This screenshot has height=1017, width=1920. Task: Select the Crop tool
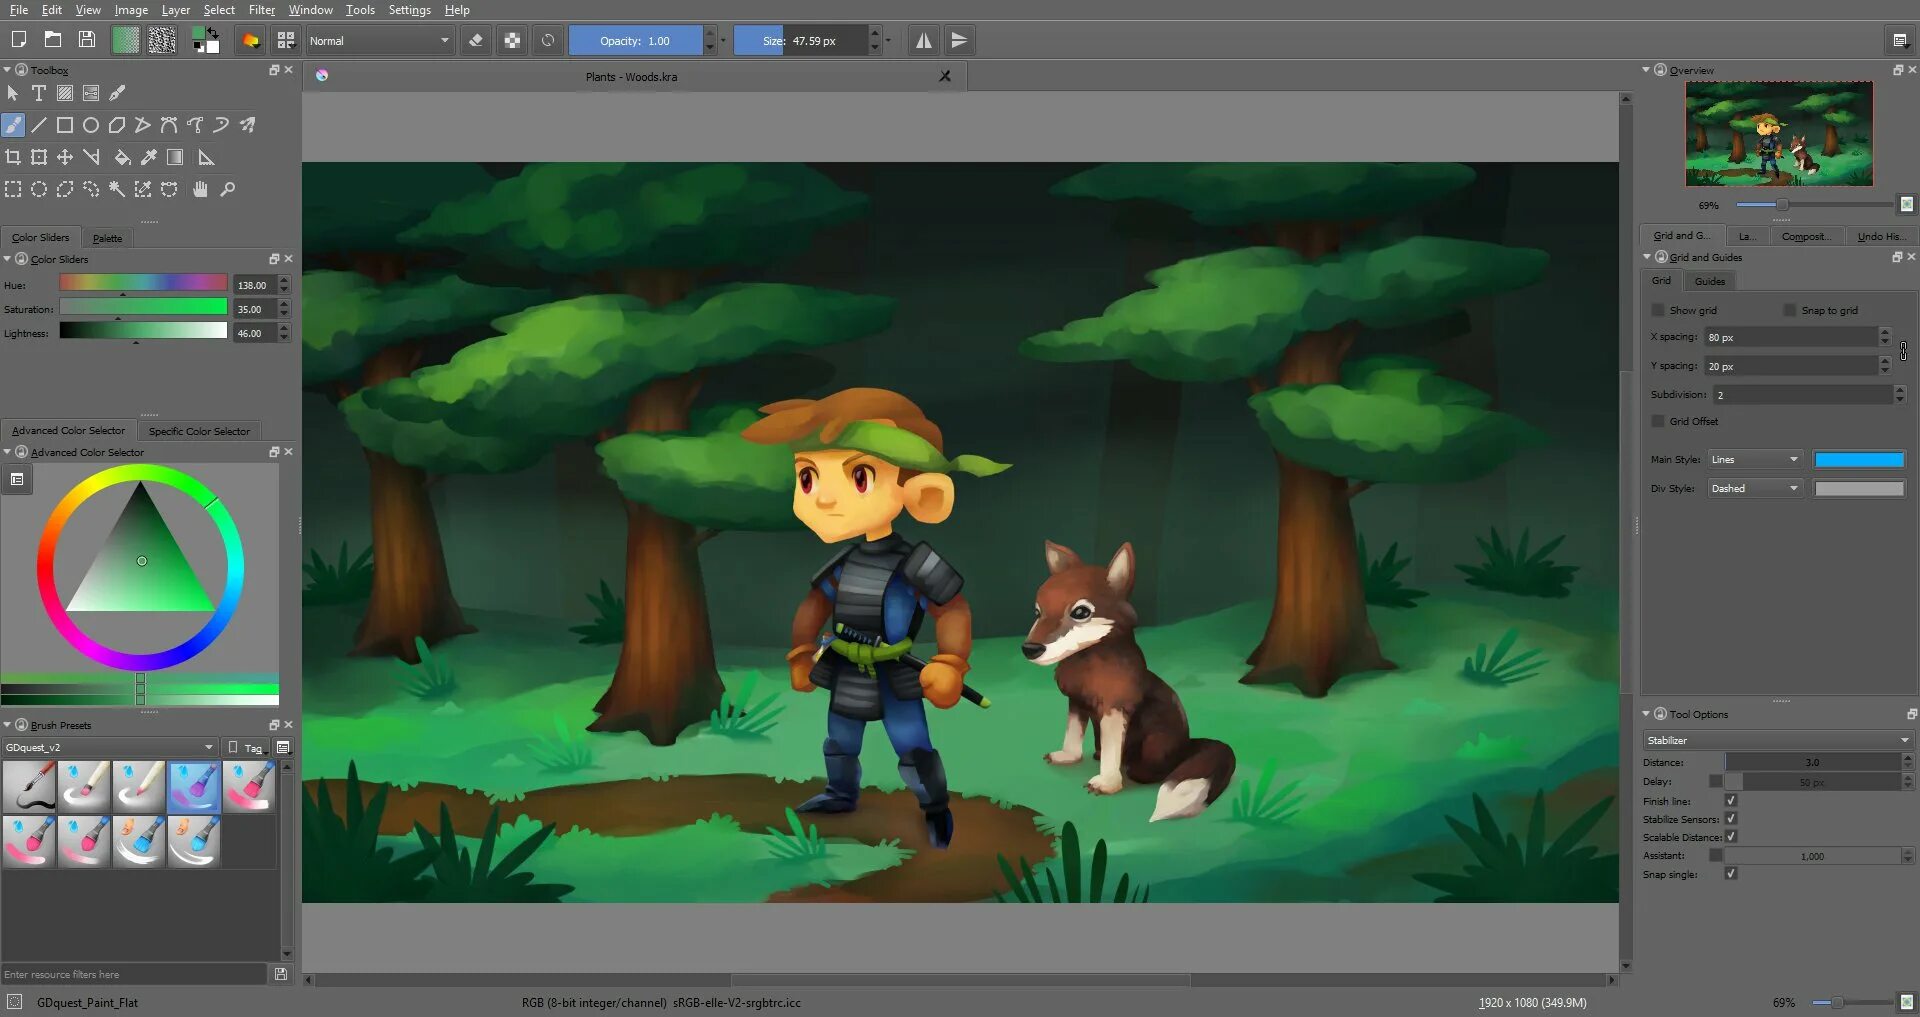(13, 157)
